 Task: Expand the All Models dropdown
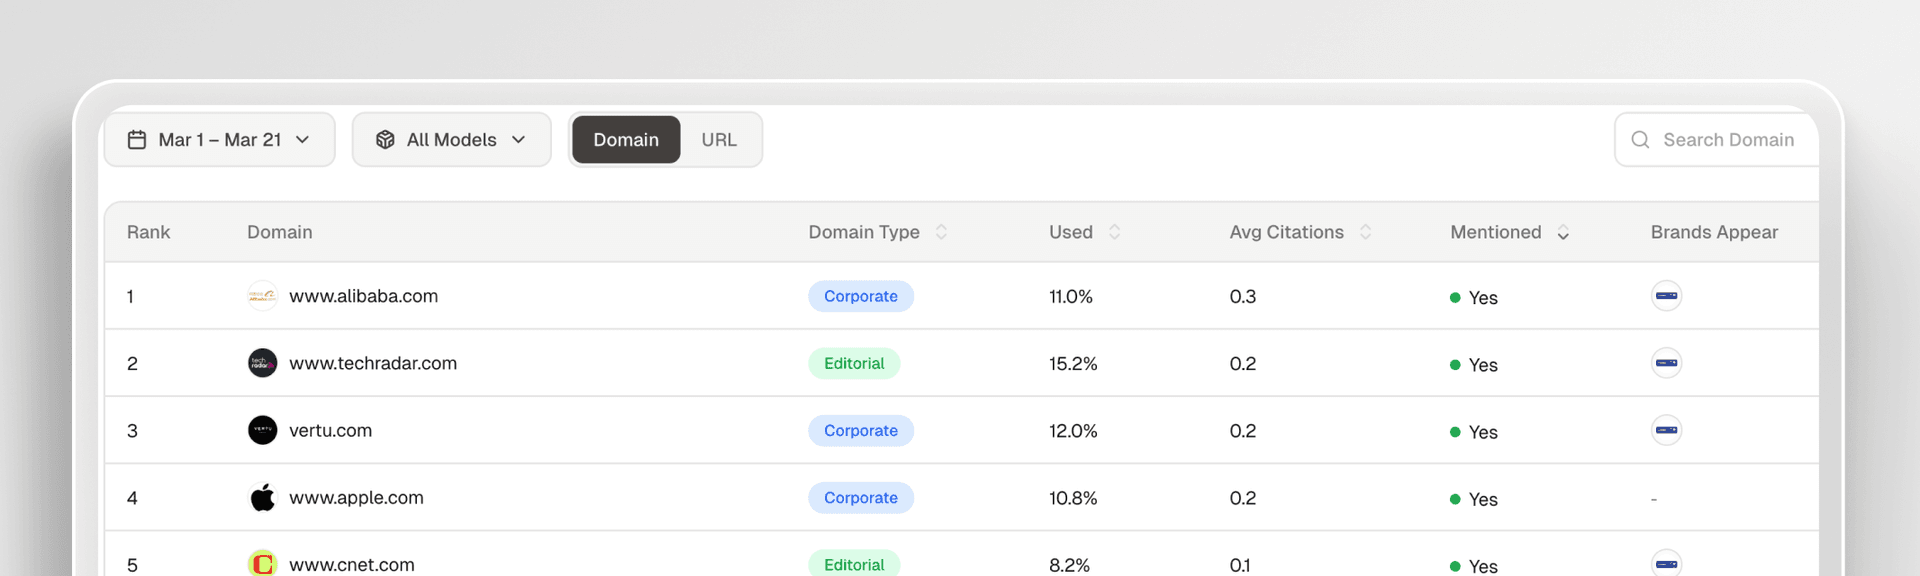coord(451,140)
